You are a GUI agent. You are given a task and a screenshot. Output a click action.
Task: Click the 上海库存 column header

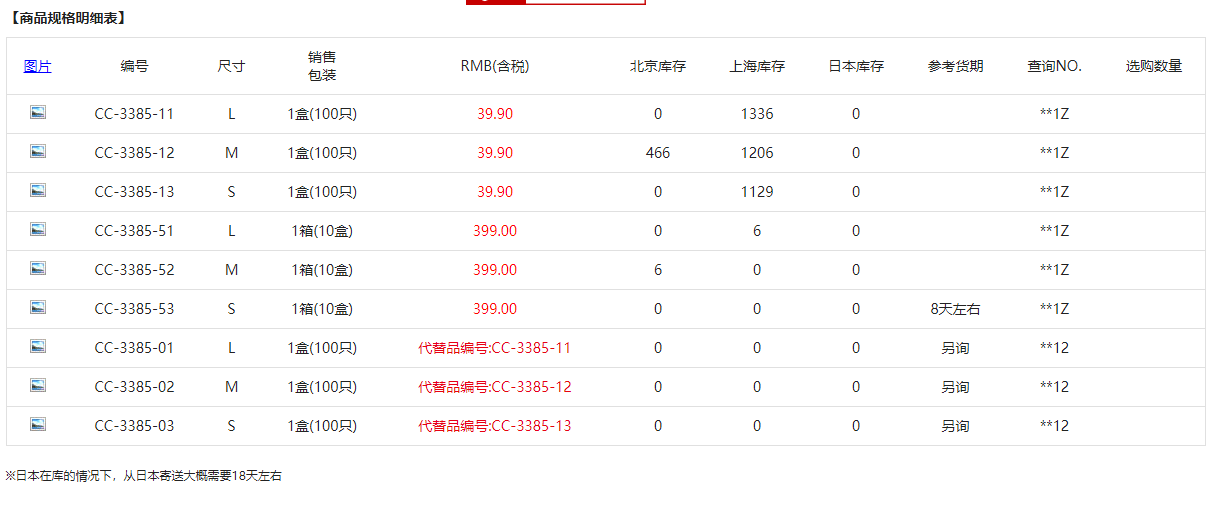(757, 66)
